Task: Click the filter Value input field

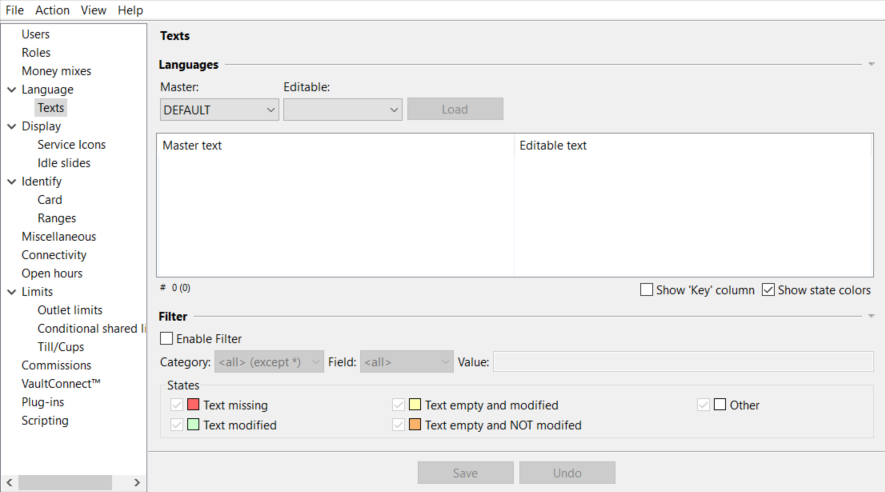Action: (682, 361)
